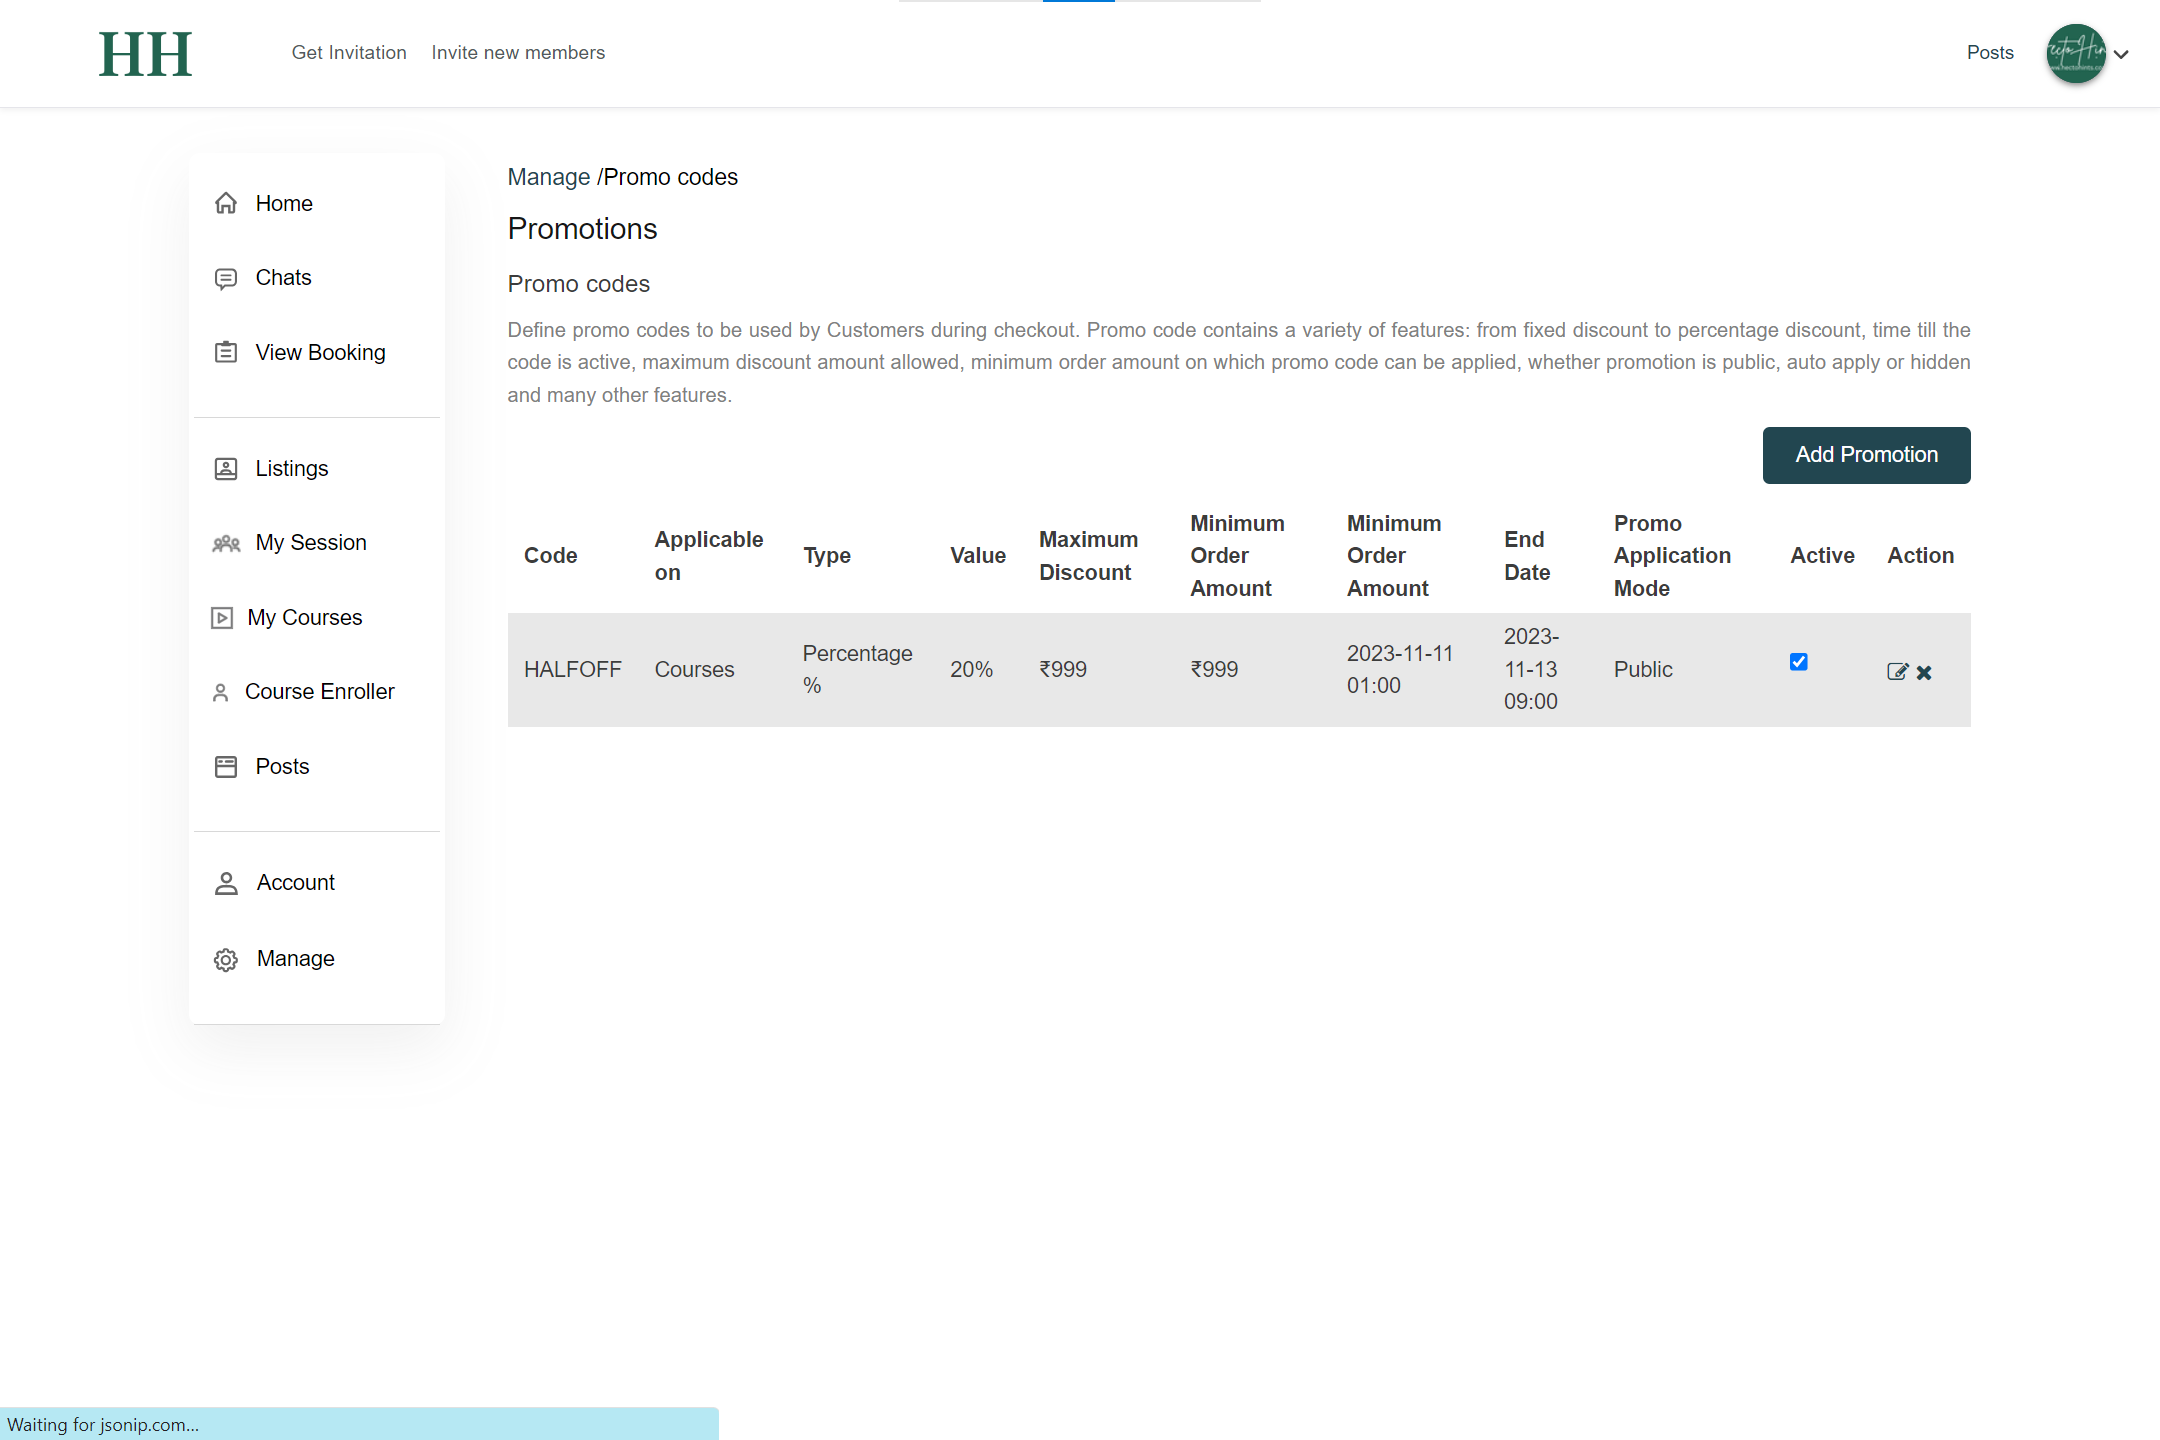
Task: Click the Applicable on column header
Action: [708, 555]
